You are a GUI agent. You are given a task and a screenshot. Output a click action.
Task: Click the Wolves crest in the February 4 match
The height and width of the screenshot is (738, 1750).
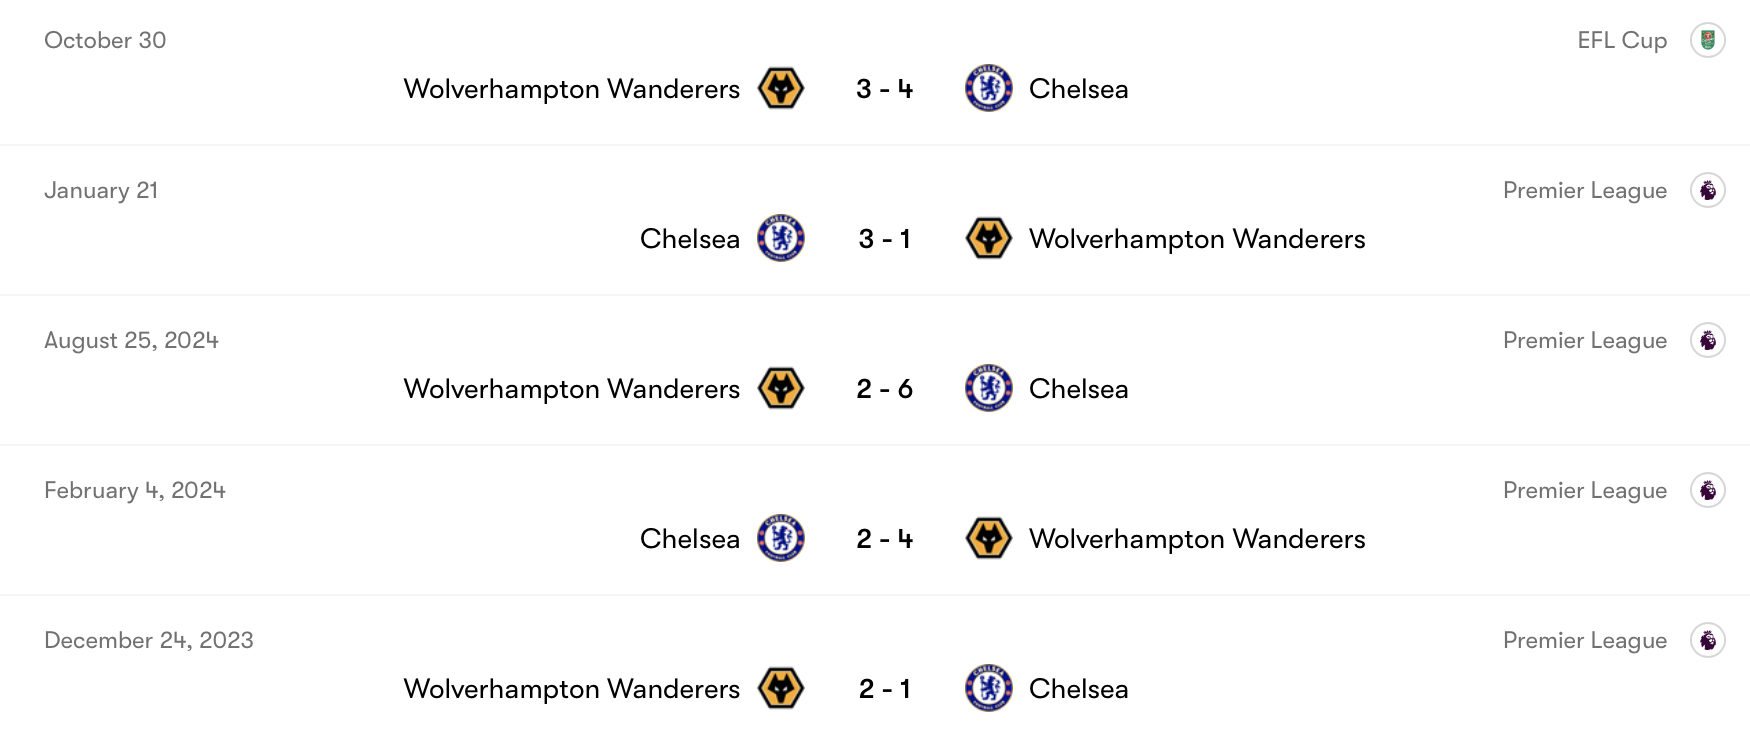tap(988, 539)
